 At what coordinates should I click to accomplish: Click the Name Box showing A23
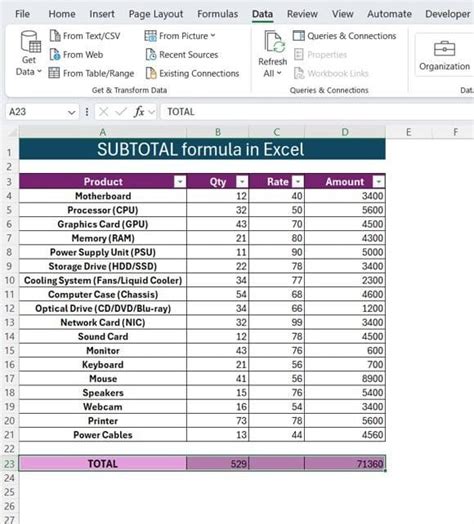tap(37, 112)
